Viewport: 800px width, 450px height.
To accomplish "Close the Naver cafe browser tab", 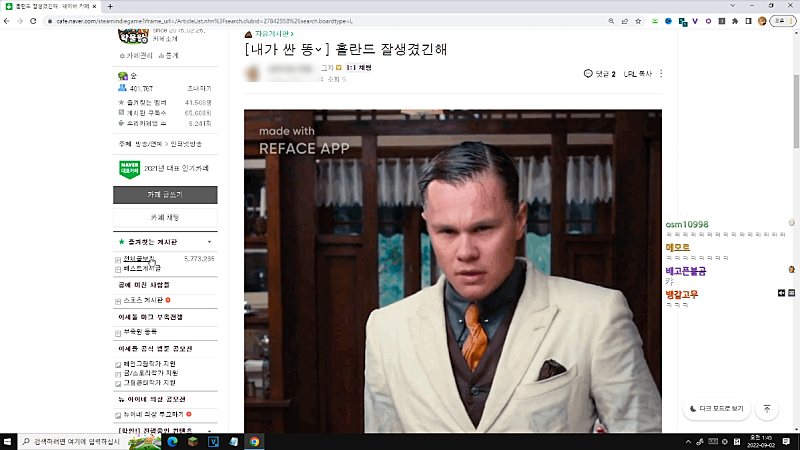I will tap(94, 7).
